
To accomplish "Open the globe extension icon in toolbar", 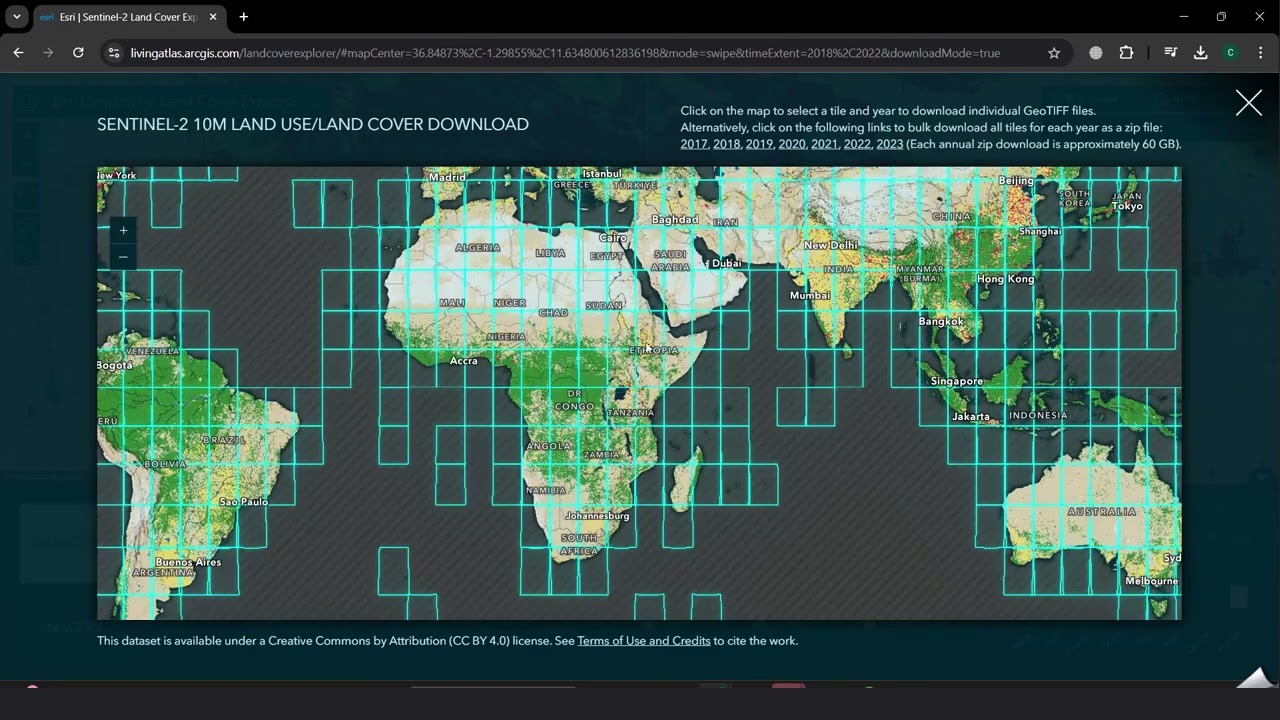I will 1096,53.
